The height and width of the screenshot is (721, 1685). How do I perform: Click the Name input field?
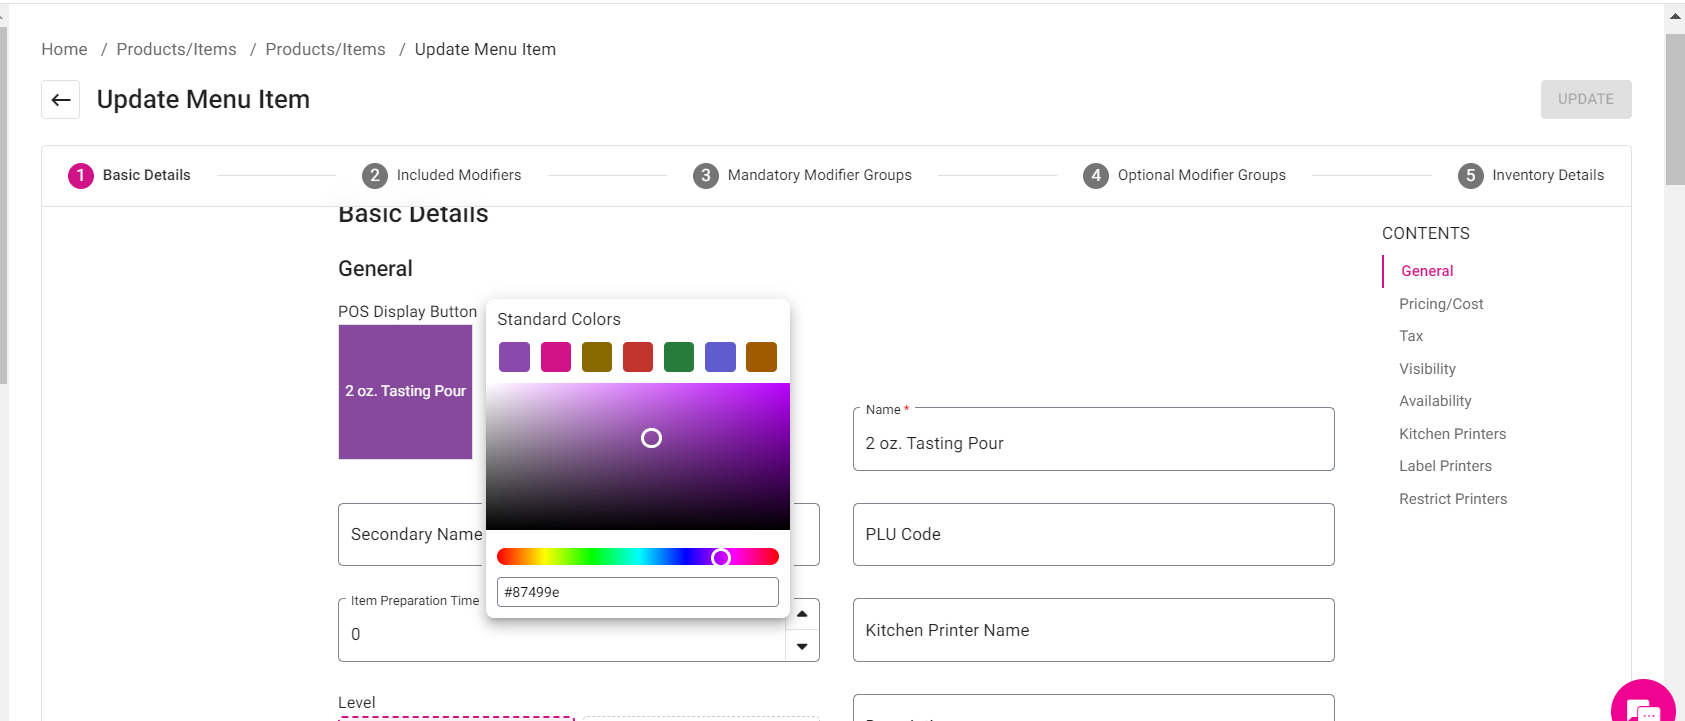pyautogui.click(x=1093, y=439)
